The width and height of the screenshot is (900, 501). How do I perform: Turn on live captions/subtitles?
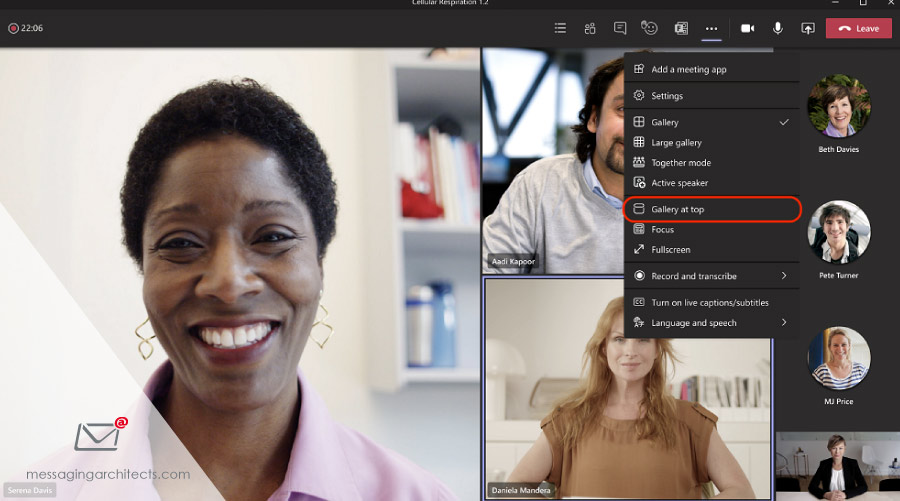coord(710,302)
